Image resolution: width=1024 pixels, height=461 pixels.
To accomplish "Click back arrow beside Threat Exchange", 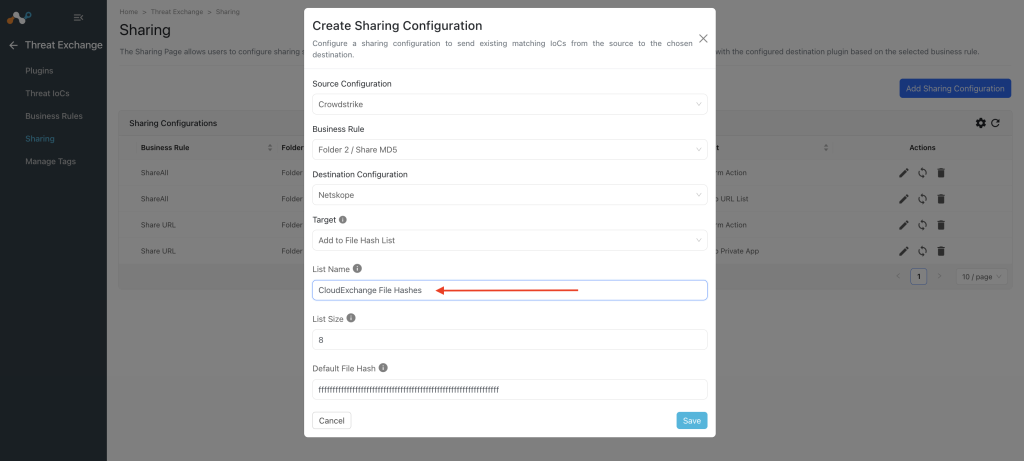I will [13, 45].
